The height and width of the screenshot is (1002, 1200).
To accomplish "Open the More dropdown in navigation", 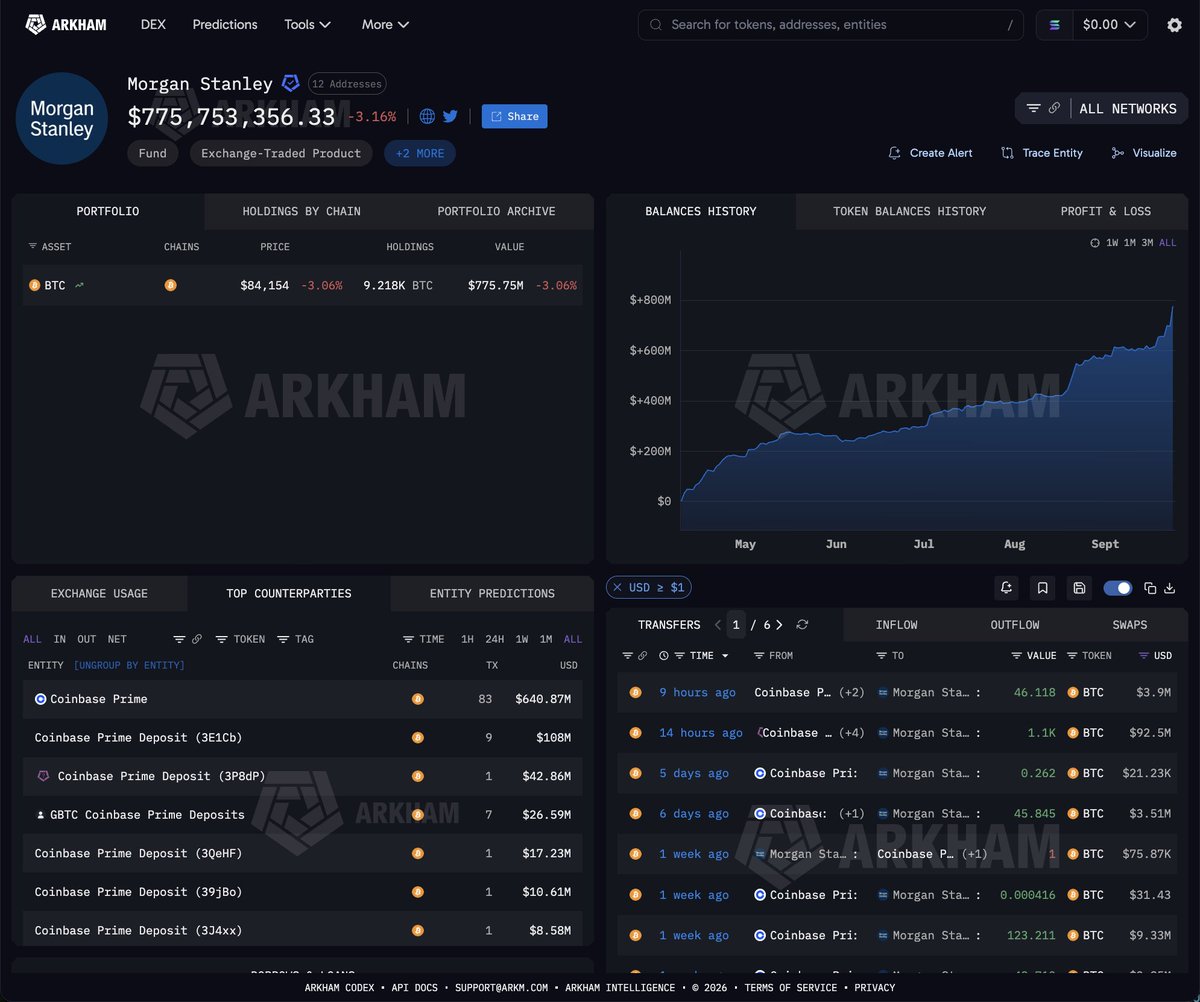I will pyautogui.click(x=386, y=24).
